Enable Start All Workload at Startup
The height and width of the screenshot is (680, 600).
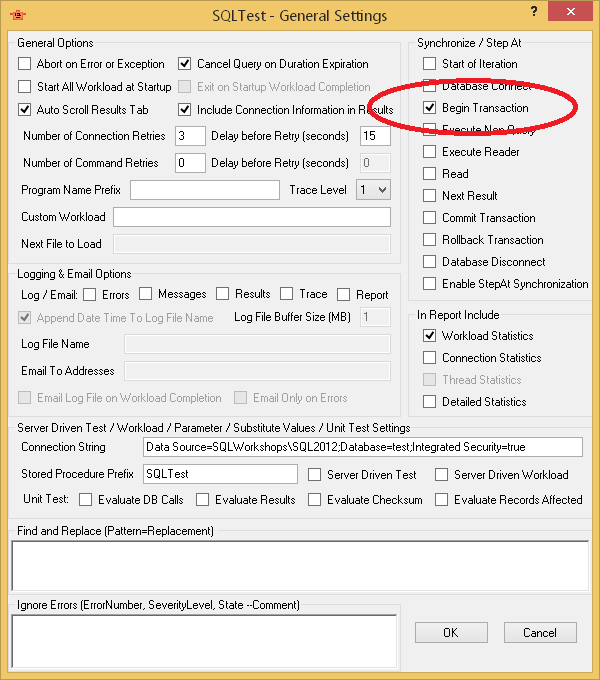[x=25, y=87]
